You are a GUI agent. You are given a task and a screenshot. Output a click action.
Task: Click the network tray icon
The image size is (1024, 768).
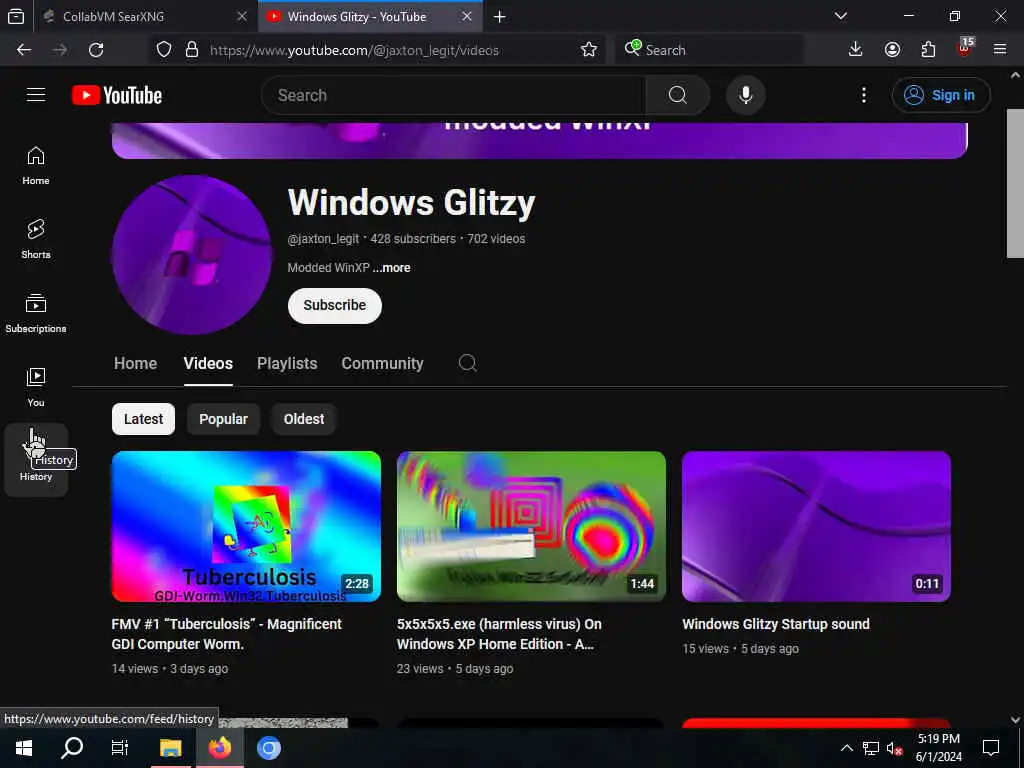[x=871, y=748]
